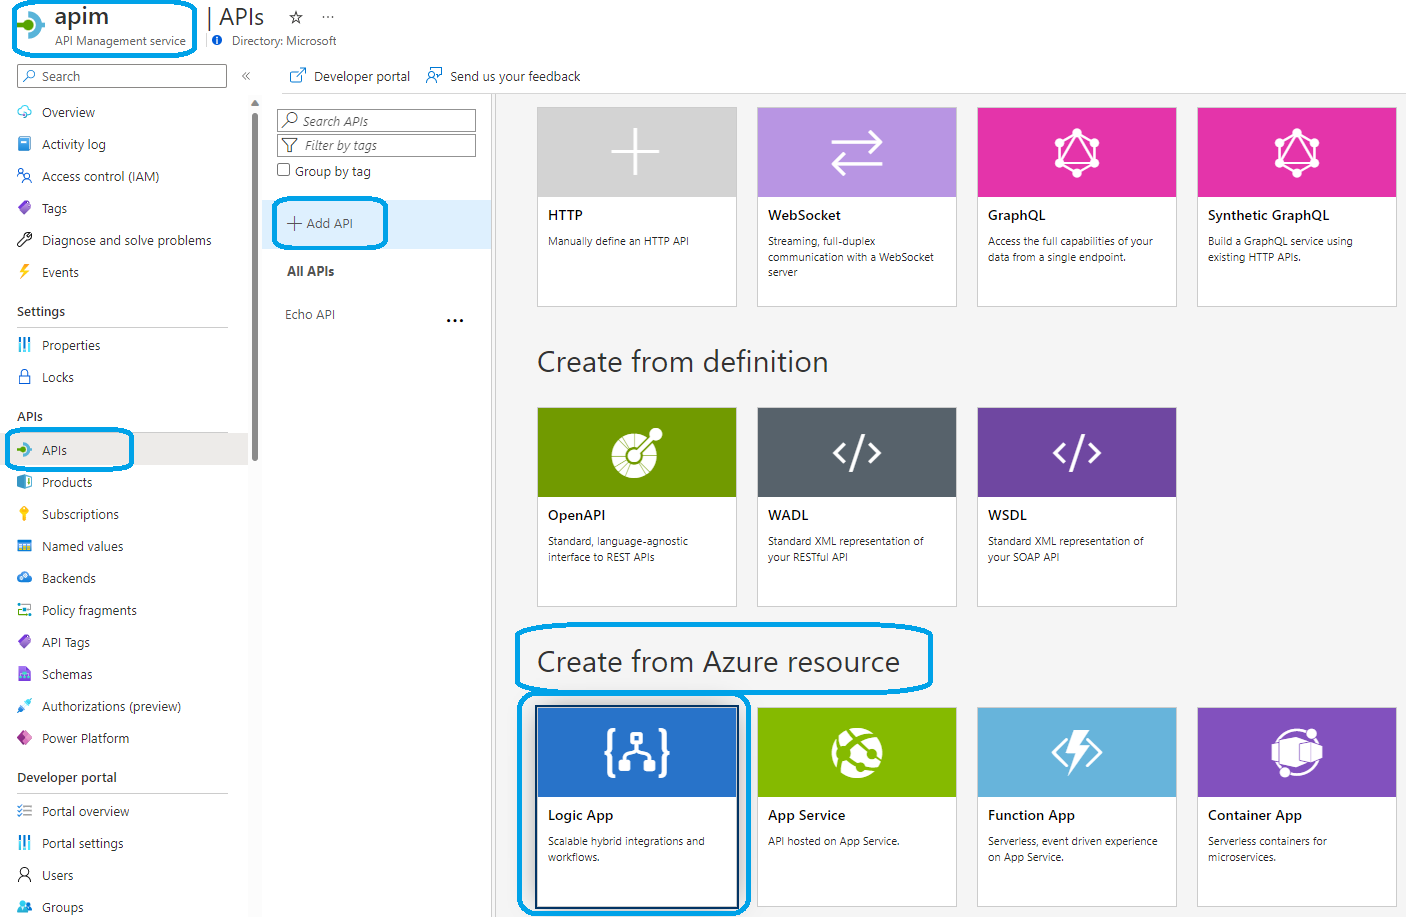Screen dimensions: 1406x917
Task: Open the Echo API context menu ellipsis
Action: coord(455,320)
